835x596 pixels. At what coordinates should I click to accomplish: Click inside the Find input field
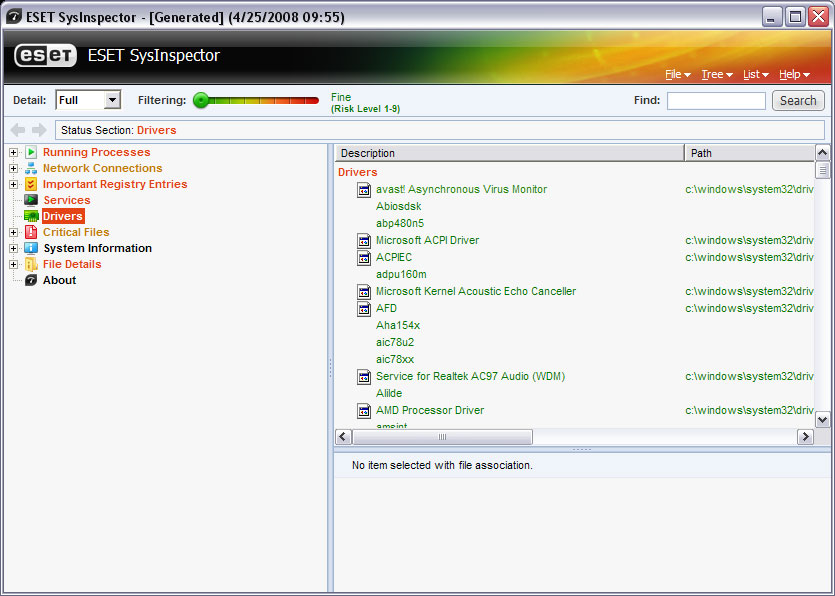(716, 101)
